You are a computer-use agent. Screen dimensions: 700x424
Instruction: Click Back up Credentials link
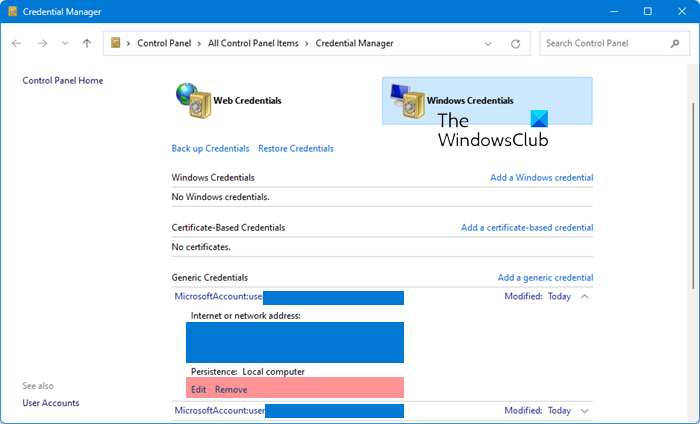click(210, 149)
